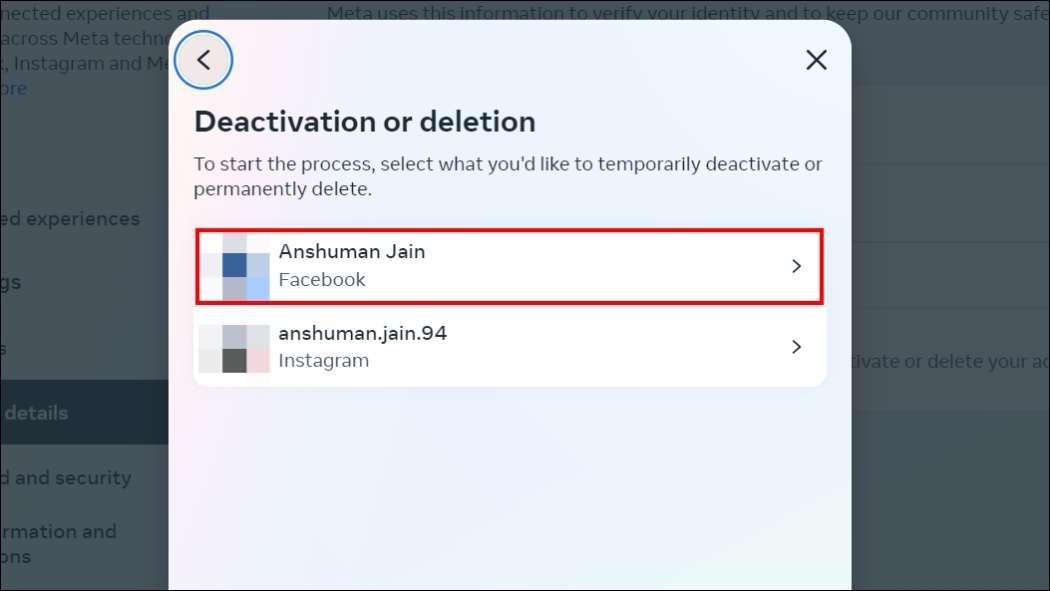Open the information and permissions sidebar item
Screen dimensions: 1050x591
[x=58, y=543]
